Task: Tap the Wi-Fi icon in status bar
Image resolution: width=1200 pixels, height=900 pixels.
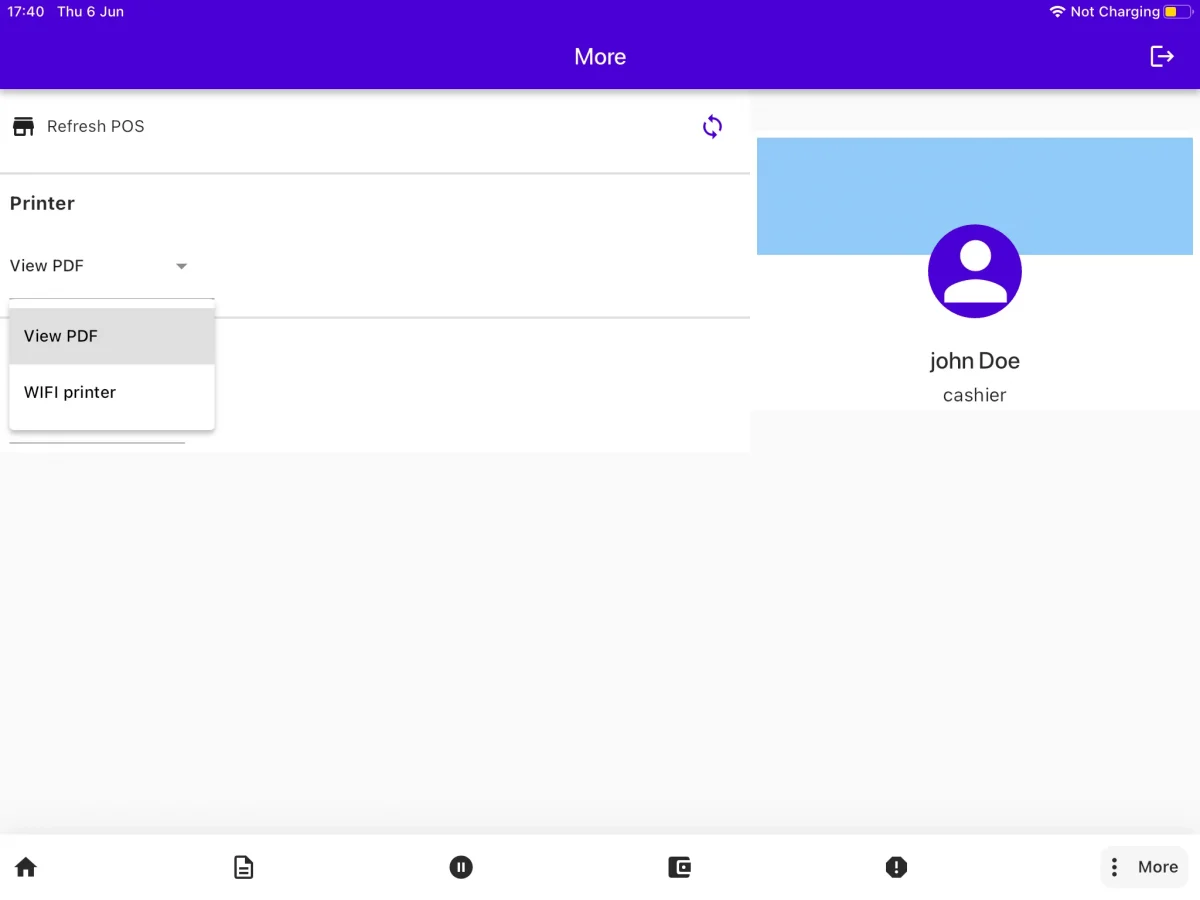Action: (1055, 12)
